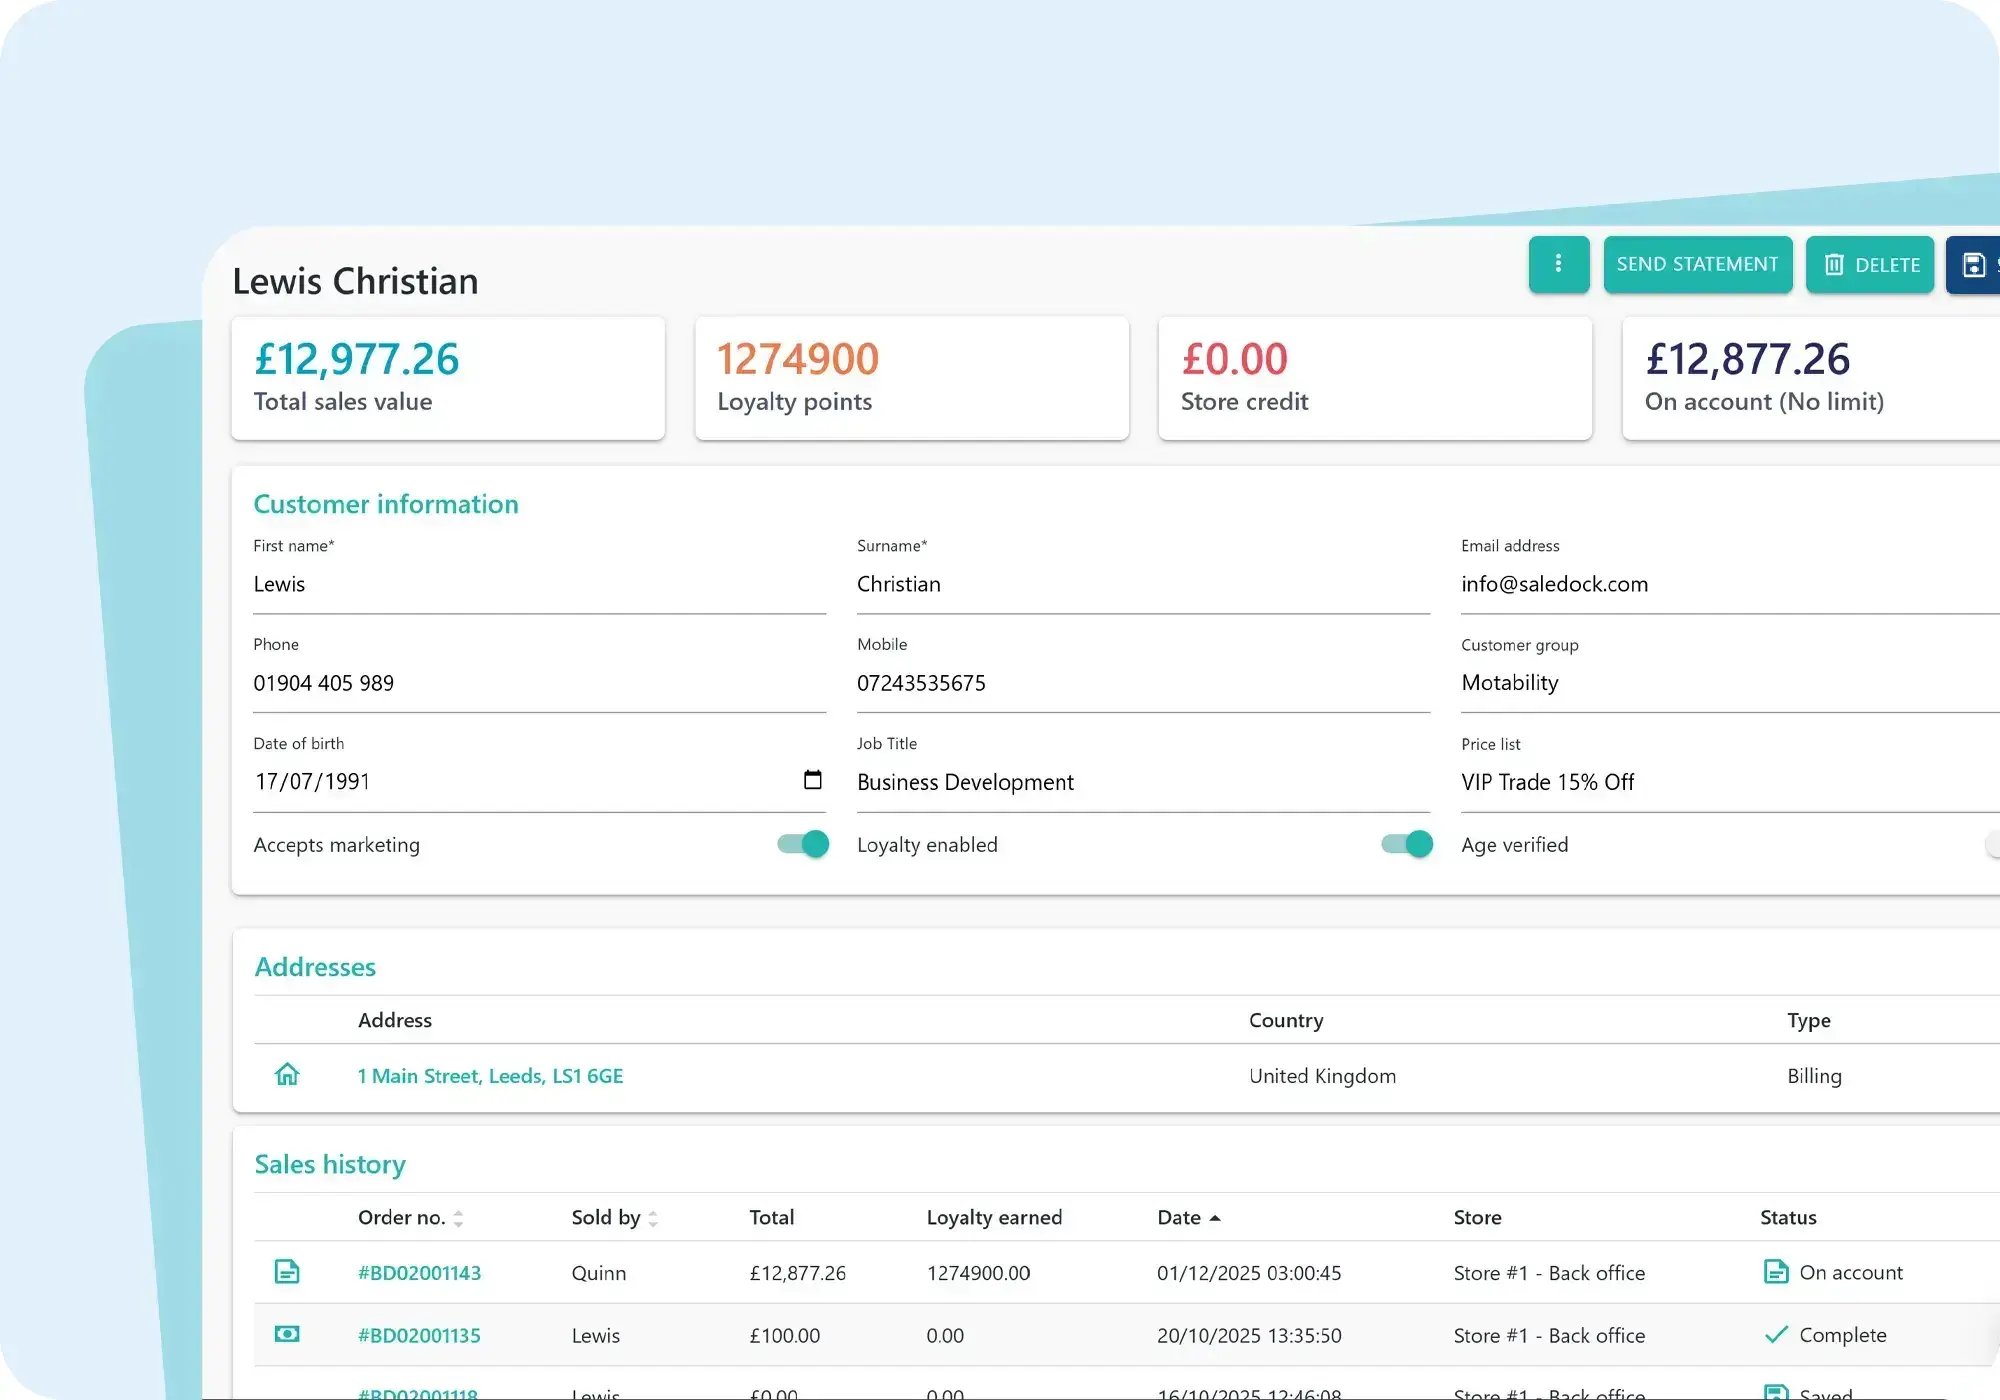Open order #BD02001135
Viewport: 2000px width, 1400px height.
pos(419,1335)
